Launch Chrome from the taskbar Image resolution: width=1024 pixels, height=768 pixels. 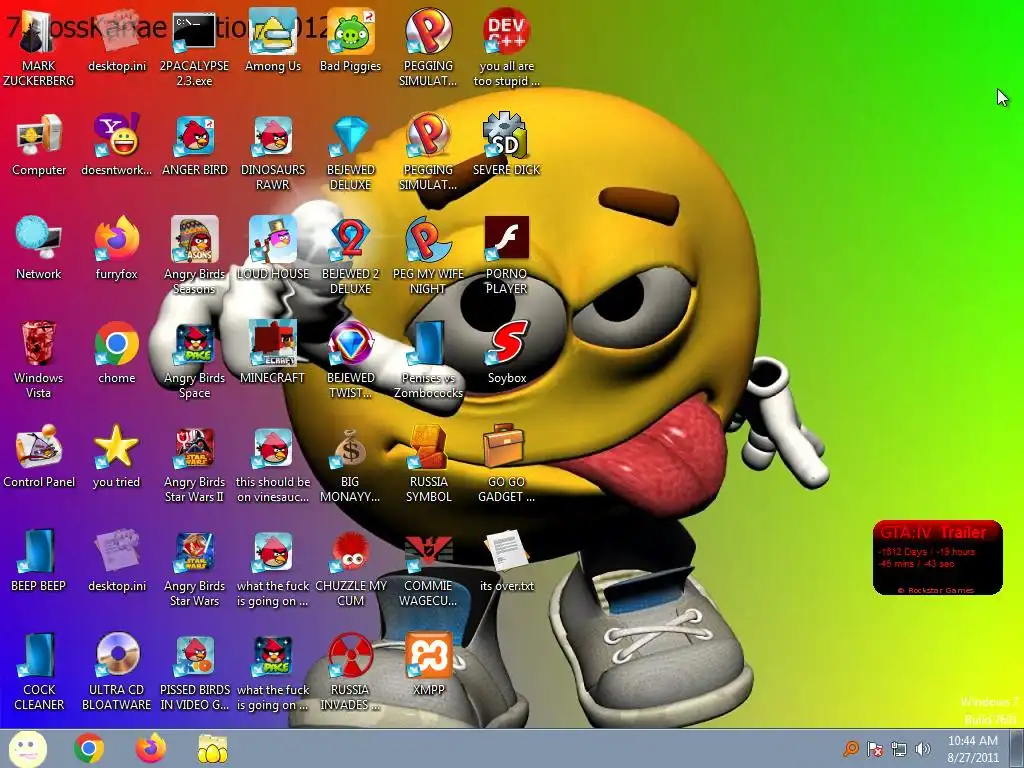pyautogui.click(x=89, y=748)
